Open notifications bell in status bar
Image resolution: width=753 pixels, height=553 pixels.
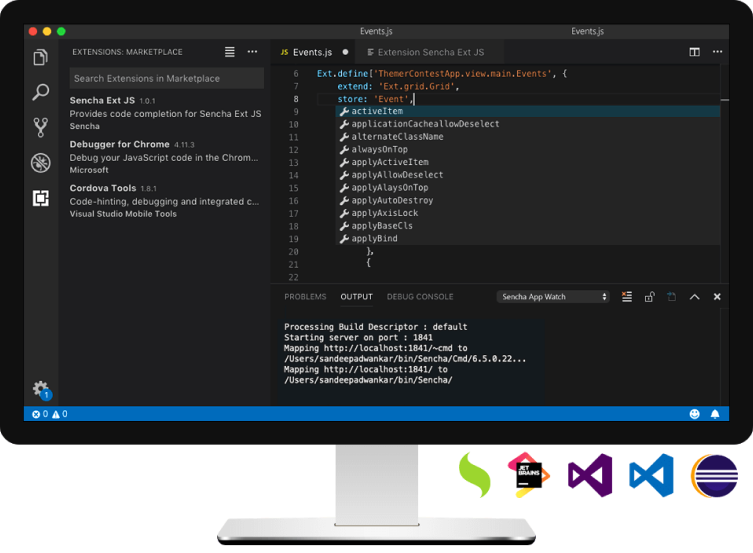pyautogui.click(x=715, y=414)
